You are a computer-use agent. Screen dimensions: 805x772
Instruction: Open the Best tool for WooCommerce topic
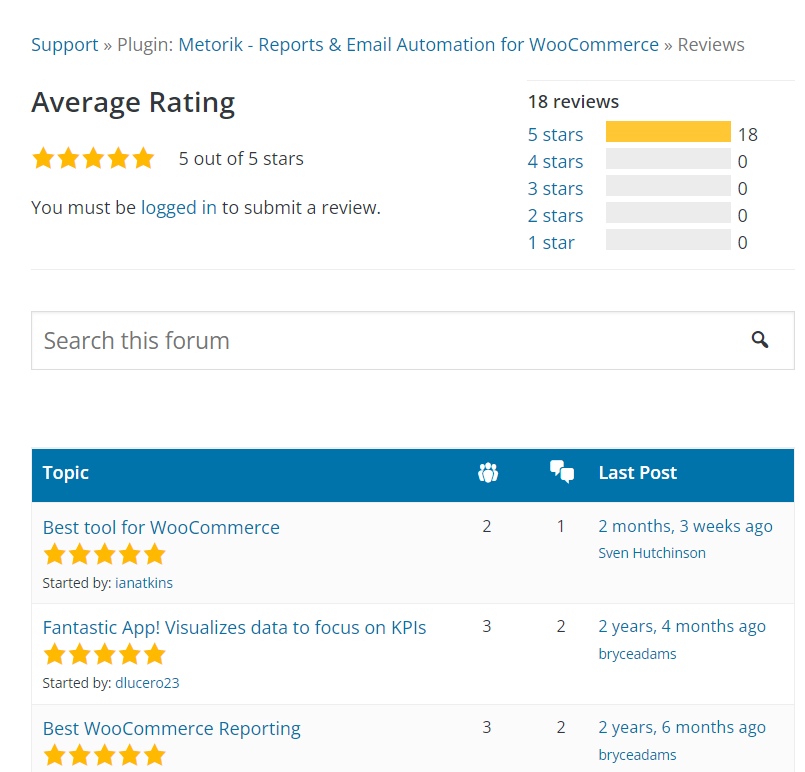coord(161,527)
